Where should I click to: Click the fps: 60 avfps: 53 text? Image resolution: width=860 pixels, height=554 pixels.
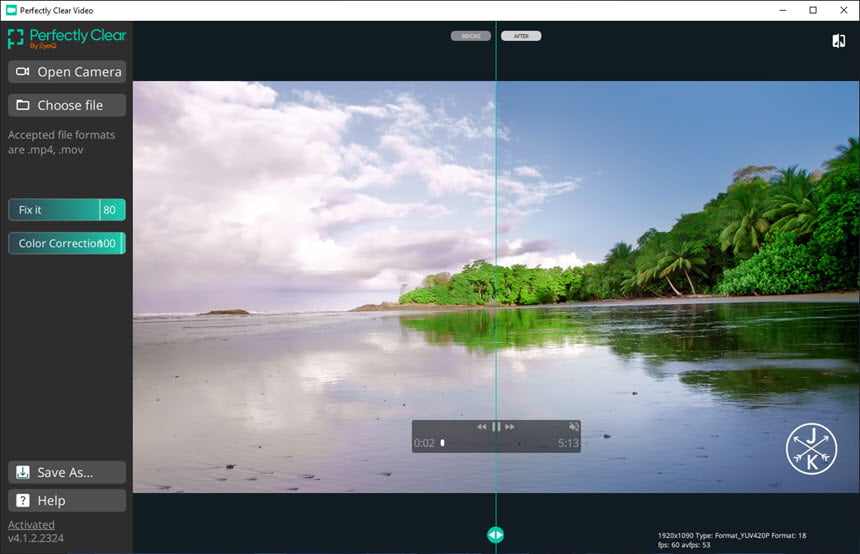(684, 545)
